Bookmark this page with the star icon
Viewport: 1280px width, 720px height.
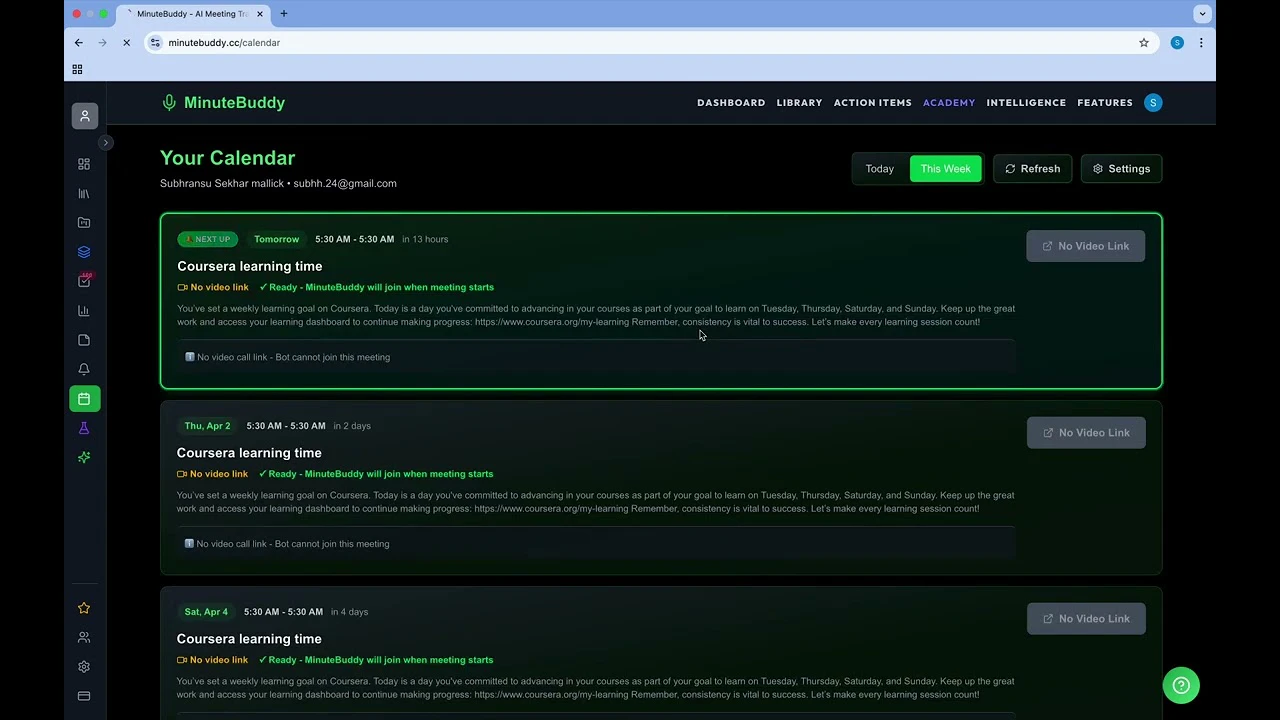pyautogui.click(x=1144, y=43)
